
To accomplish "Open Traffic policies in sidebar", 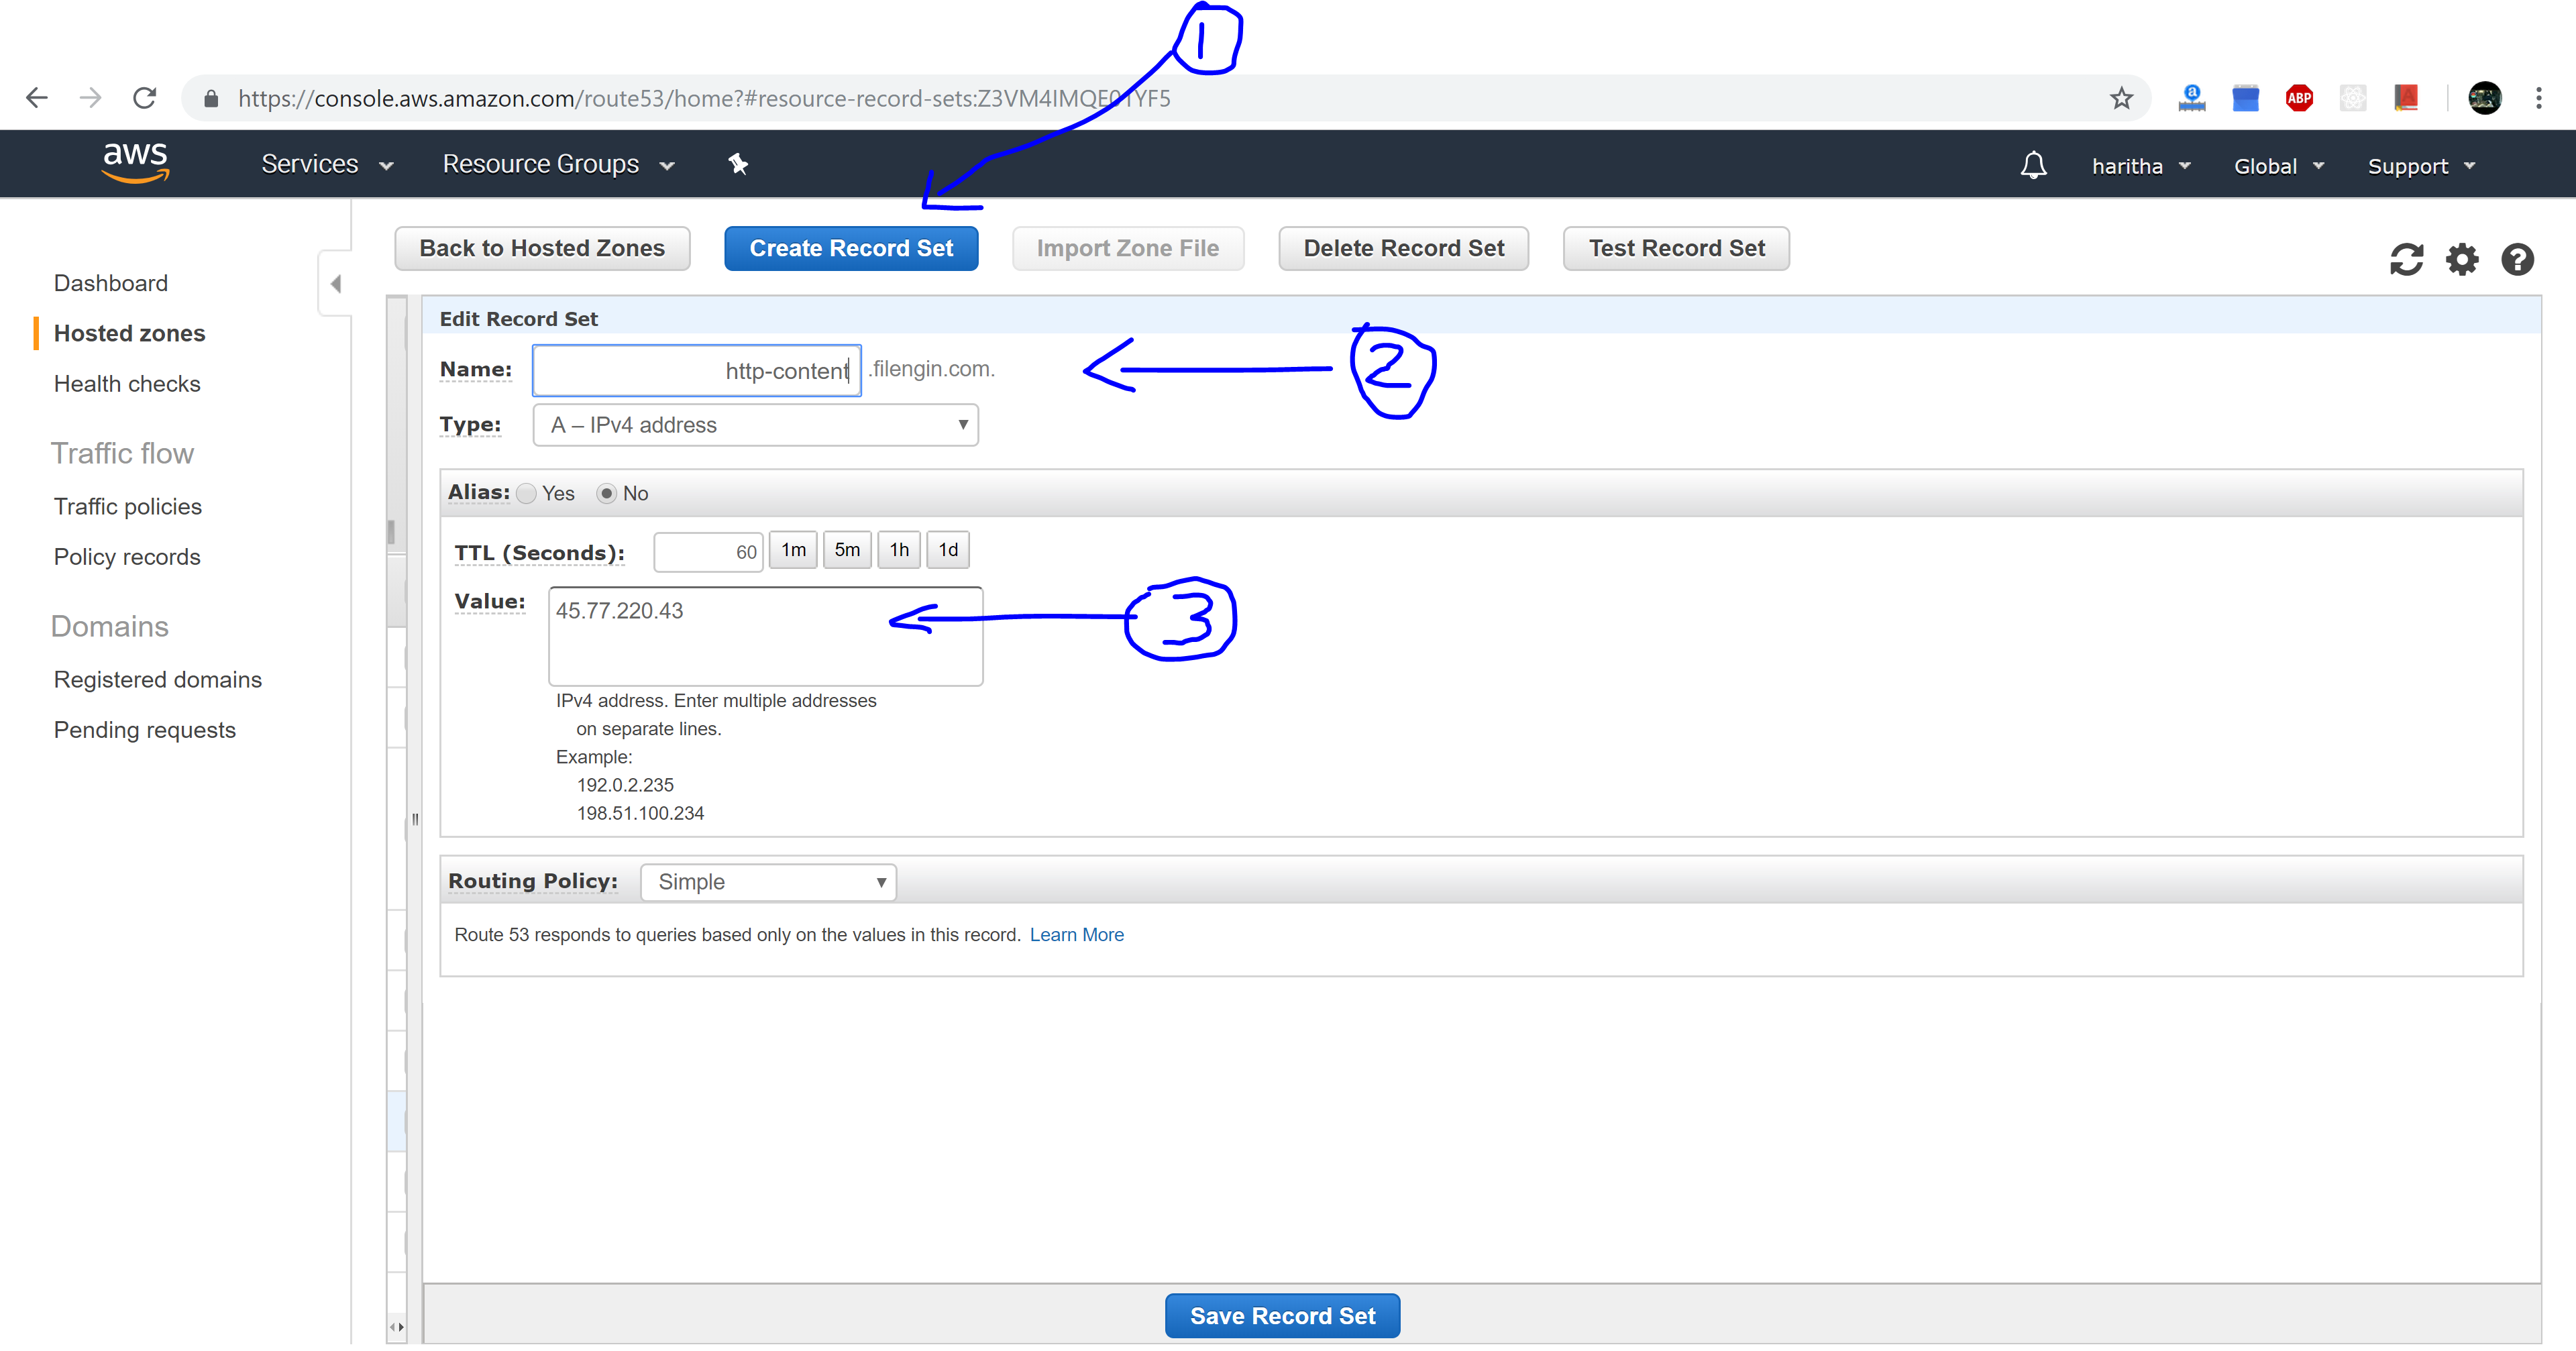I will click(128, 507).
